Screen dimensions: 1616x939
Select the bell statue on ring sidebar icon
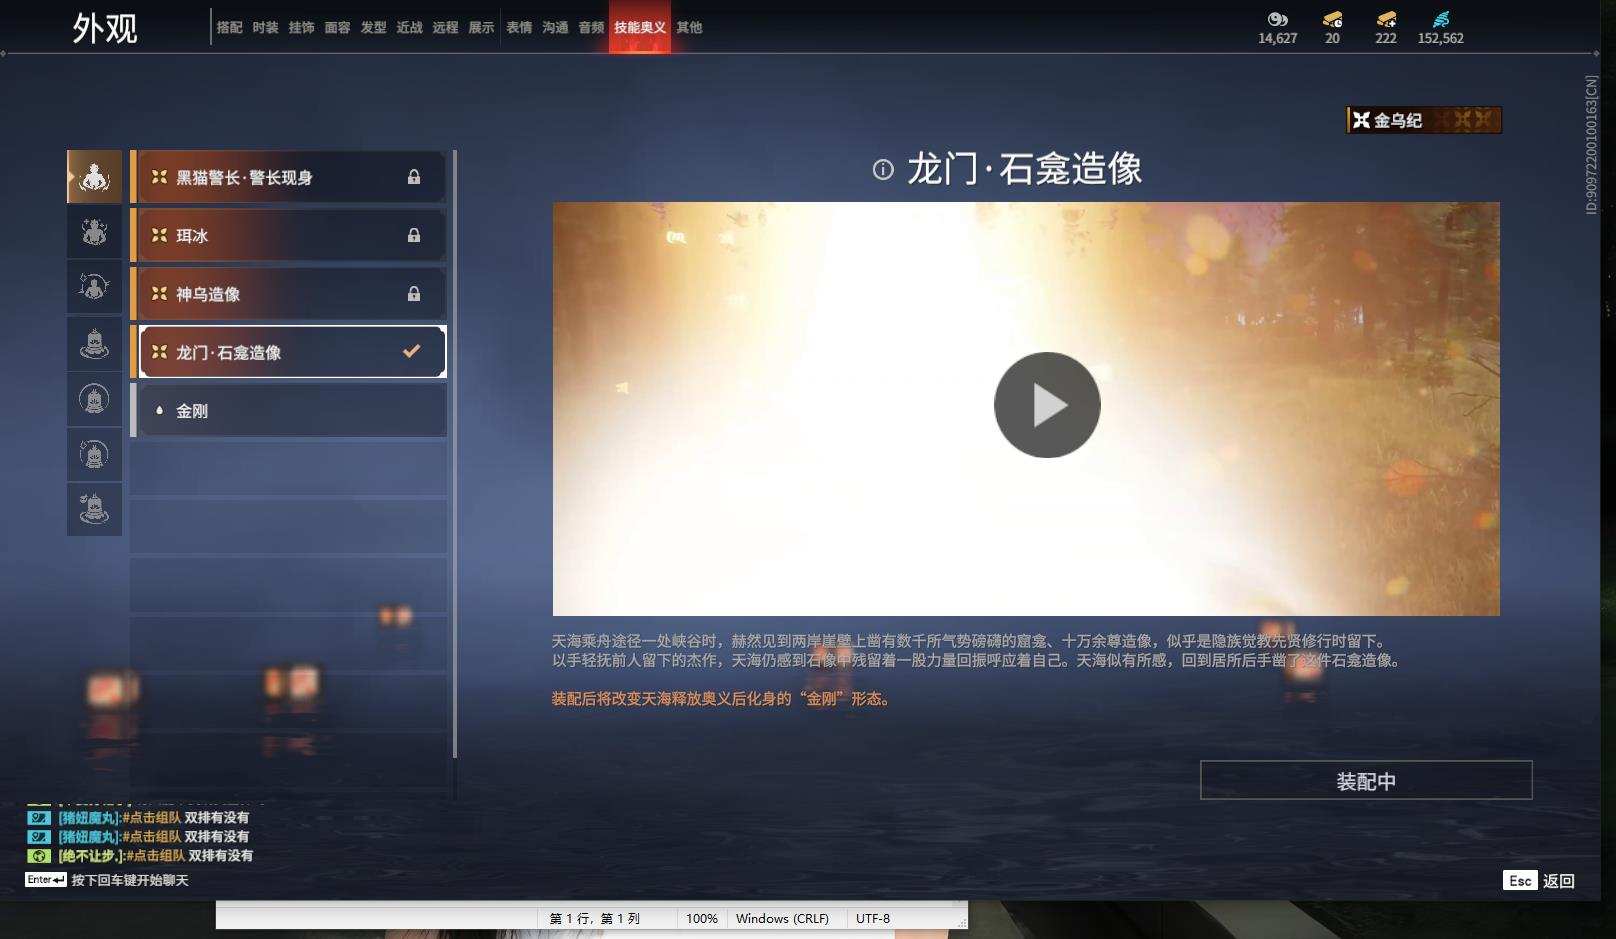coord(94,344)
